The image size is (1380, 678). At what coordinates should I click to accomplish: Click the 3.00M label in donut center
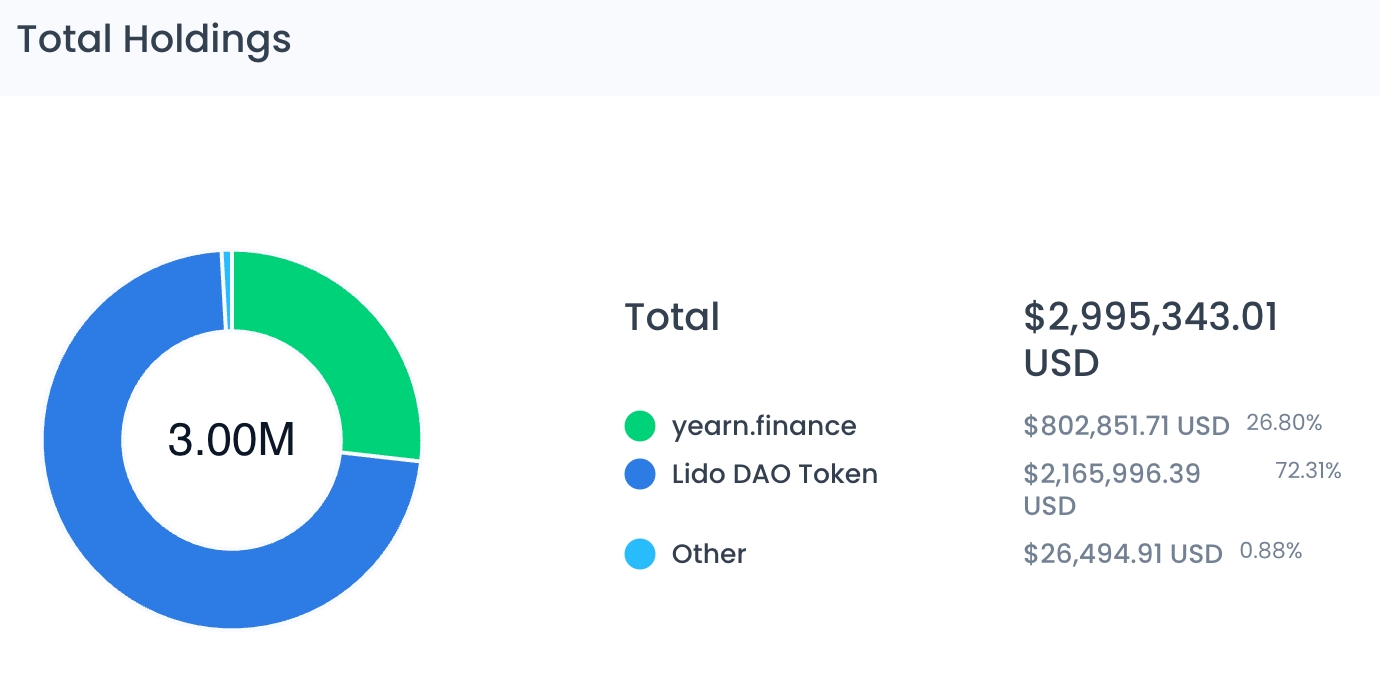coord(231,440)
